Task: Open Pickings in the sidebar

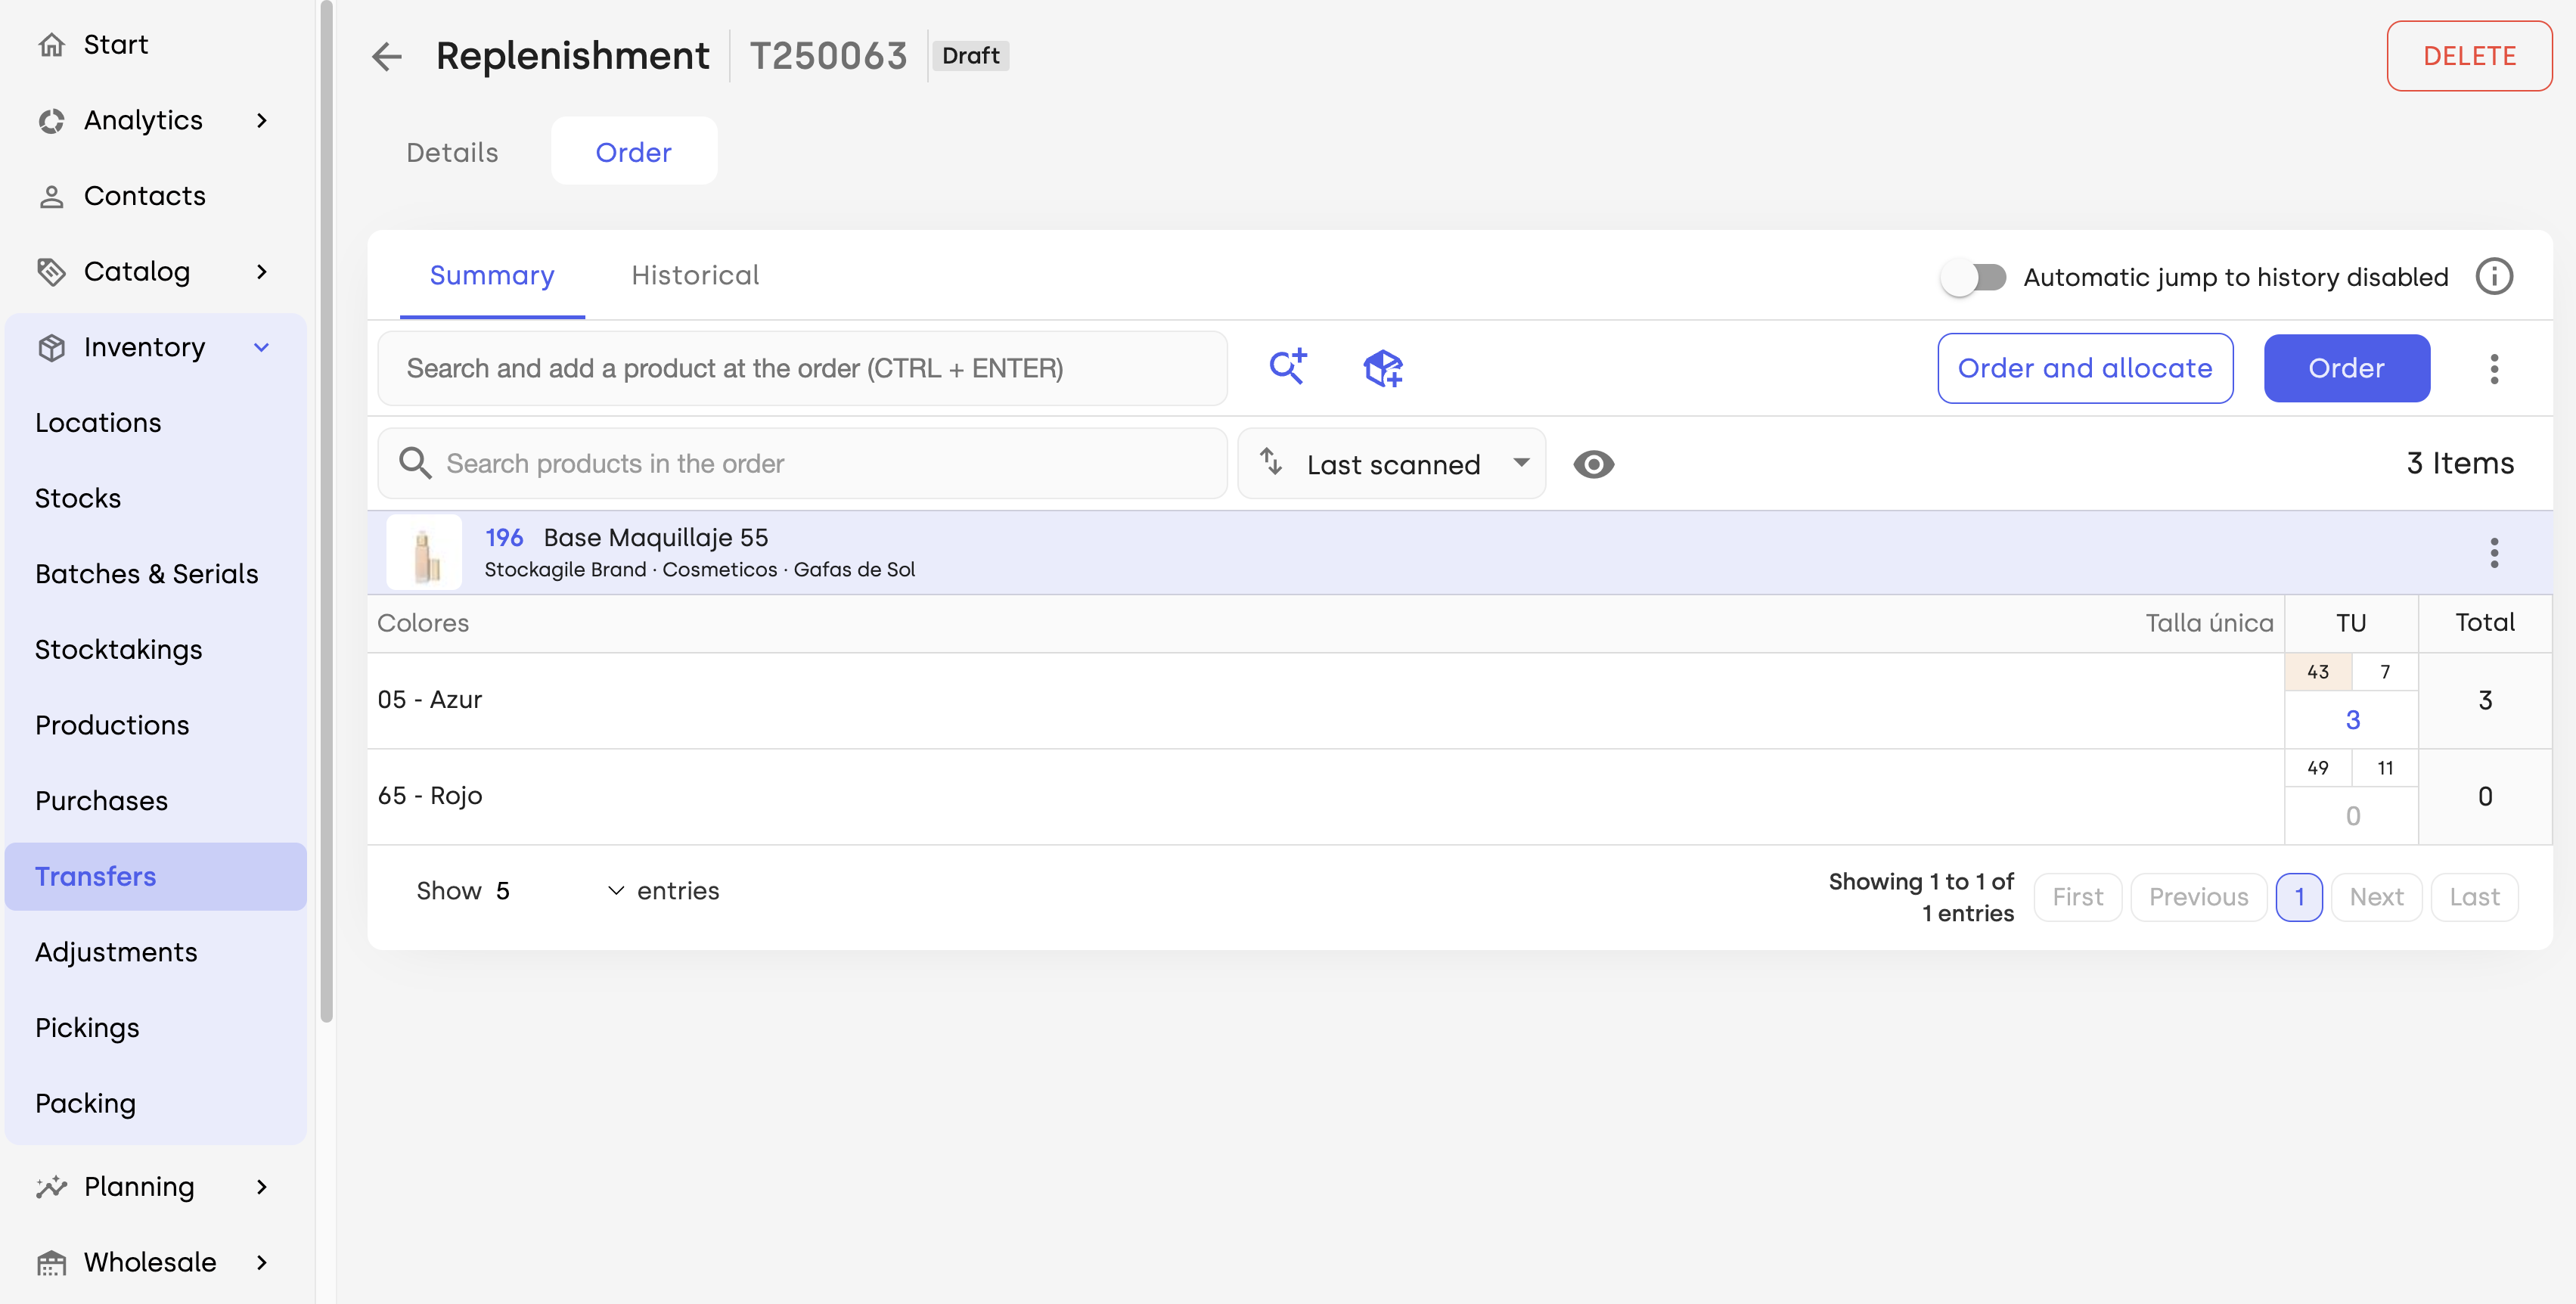Action: (x=87, y=1028)
